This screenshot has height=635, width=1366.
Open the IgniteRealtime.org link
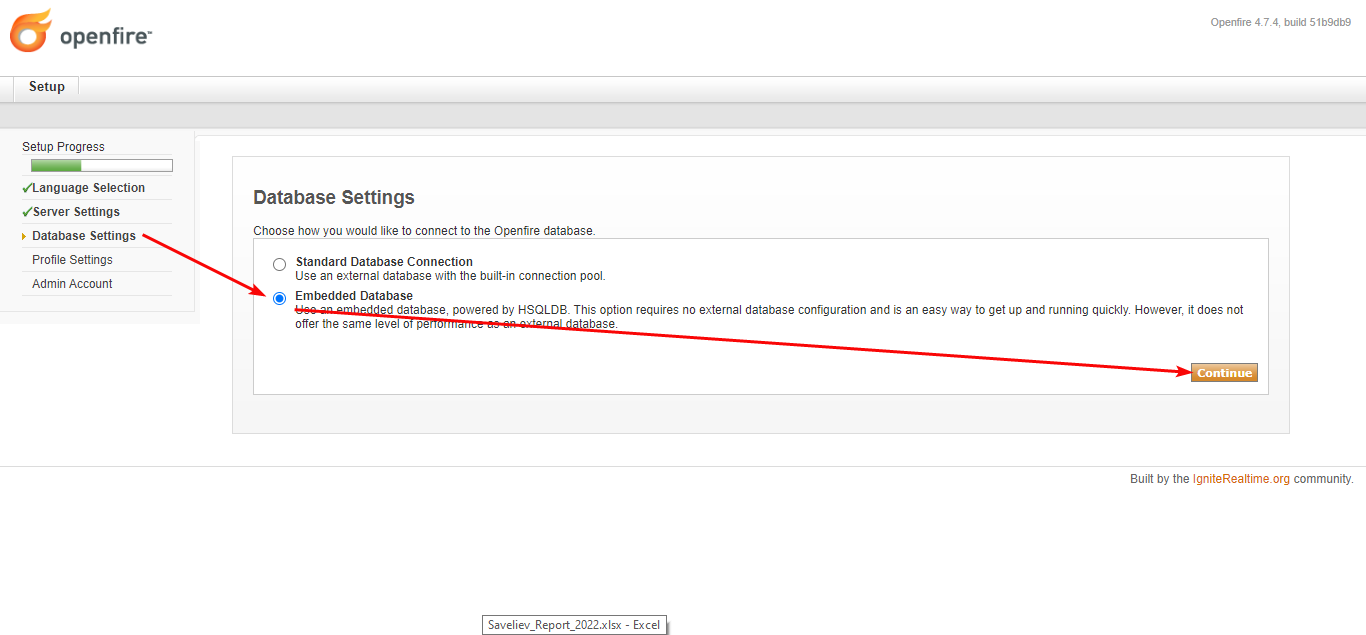(x=1241, y=479)
